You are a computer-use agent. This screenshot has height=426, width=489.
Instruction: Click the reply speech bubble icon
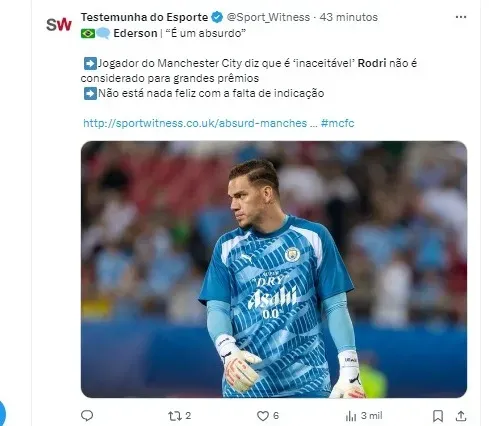[x=87, y=416]
